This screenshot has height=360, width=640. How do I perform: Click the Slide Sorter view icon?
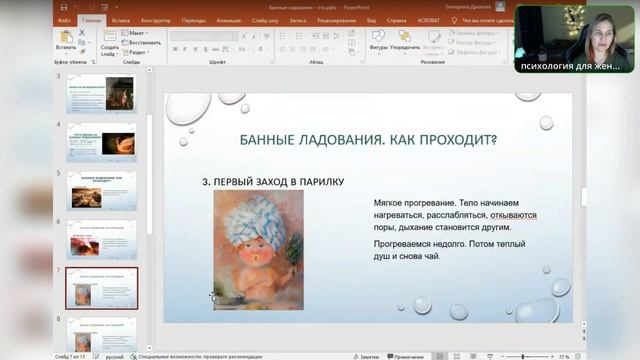pos(457,357)
